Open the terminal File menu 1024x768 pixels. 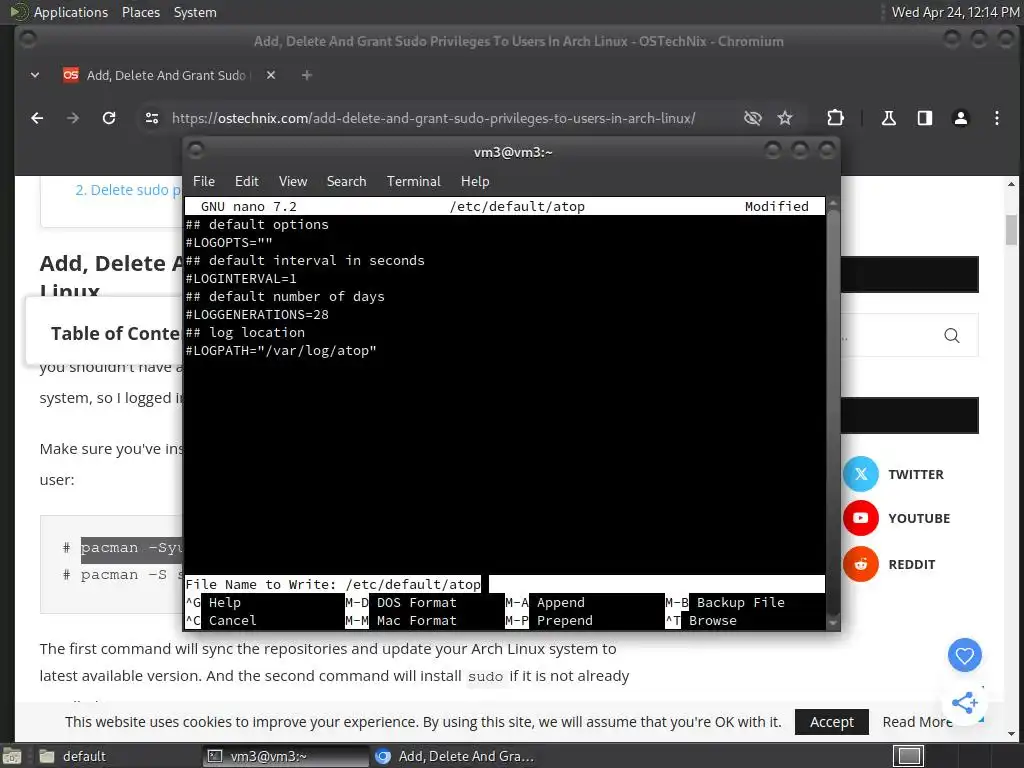pyautogui.click(x=204, y=182)
